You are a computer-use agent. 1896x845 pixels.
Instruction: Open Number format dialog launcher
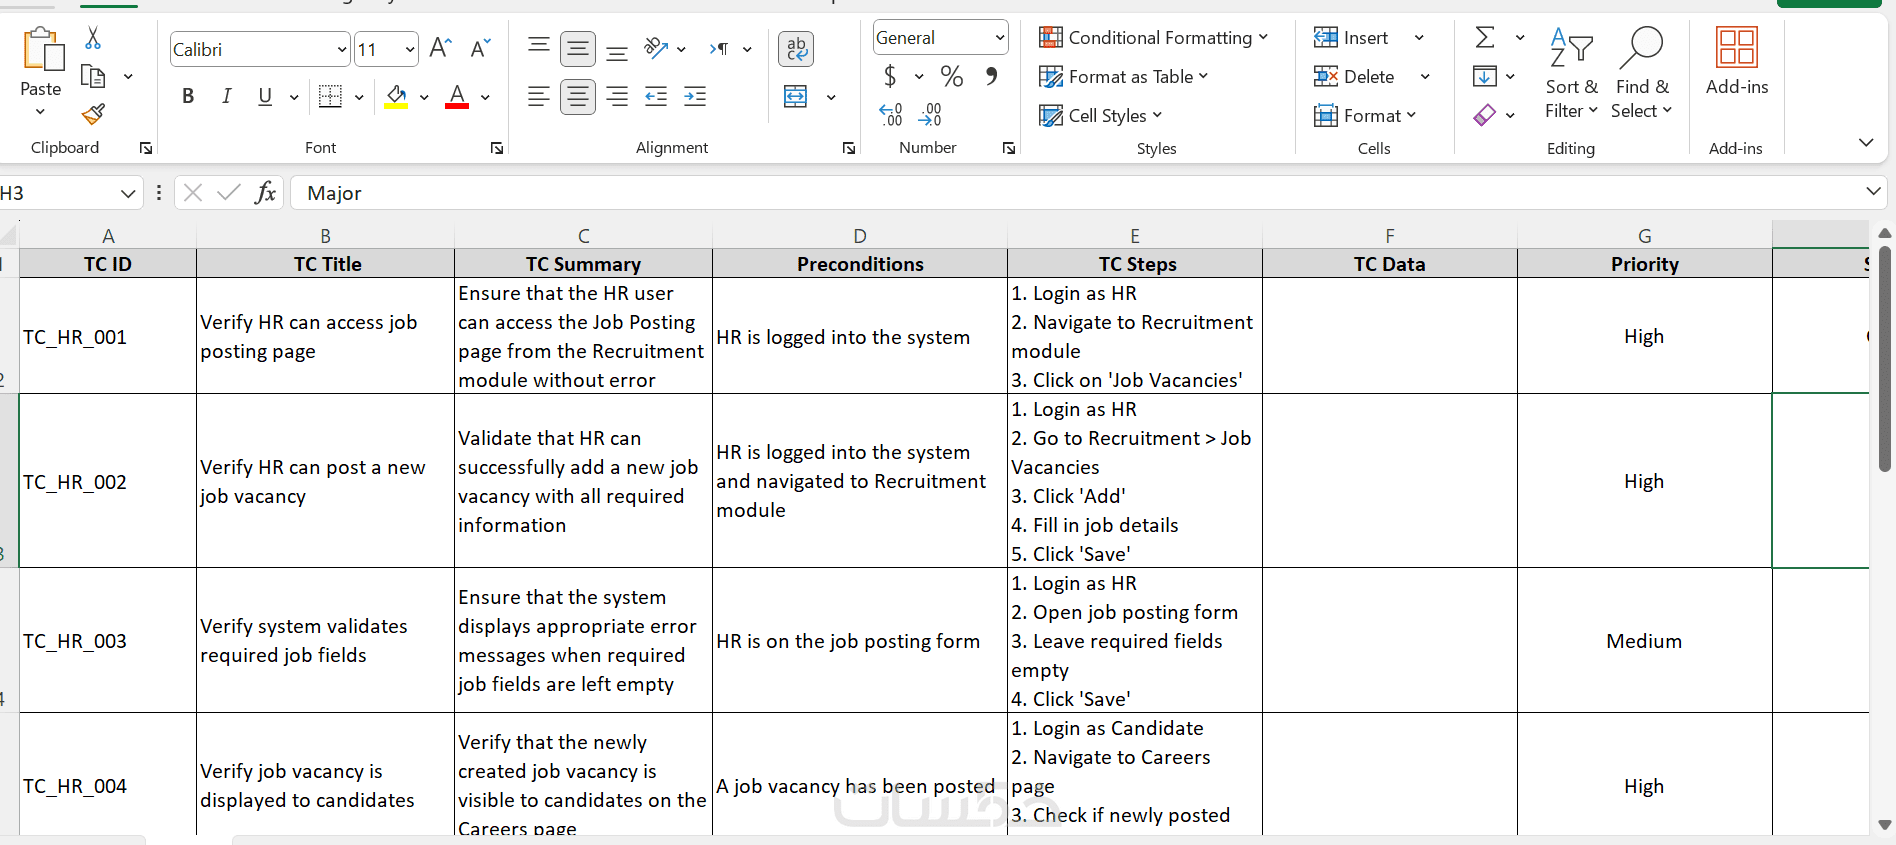click(x=1009, y=148)
